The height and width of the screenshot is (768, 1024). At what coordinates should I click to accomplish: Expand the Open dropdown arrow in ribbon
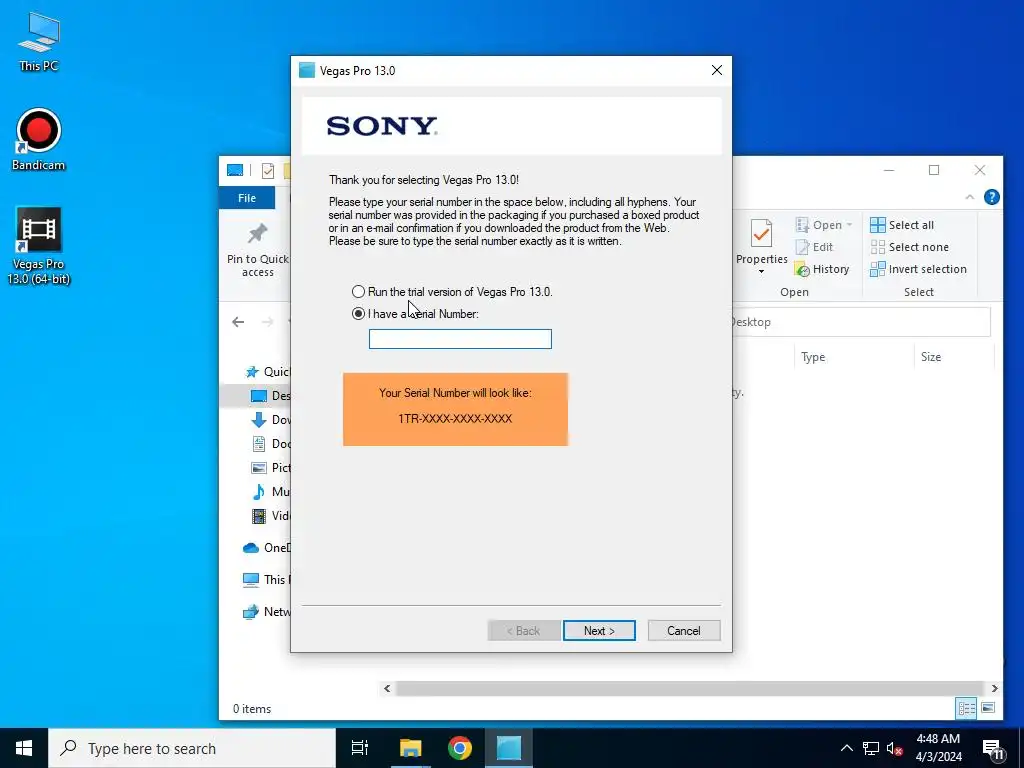click(x=850, y=225)
